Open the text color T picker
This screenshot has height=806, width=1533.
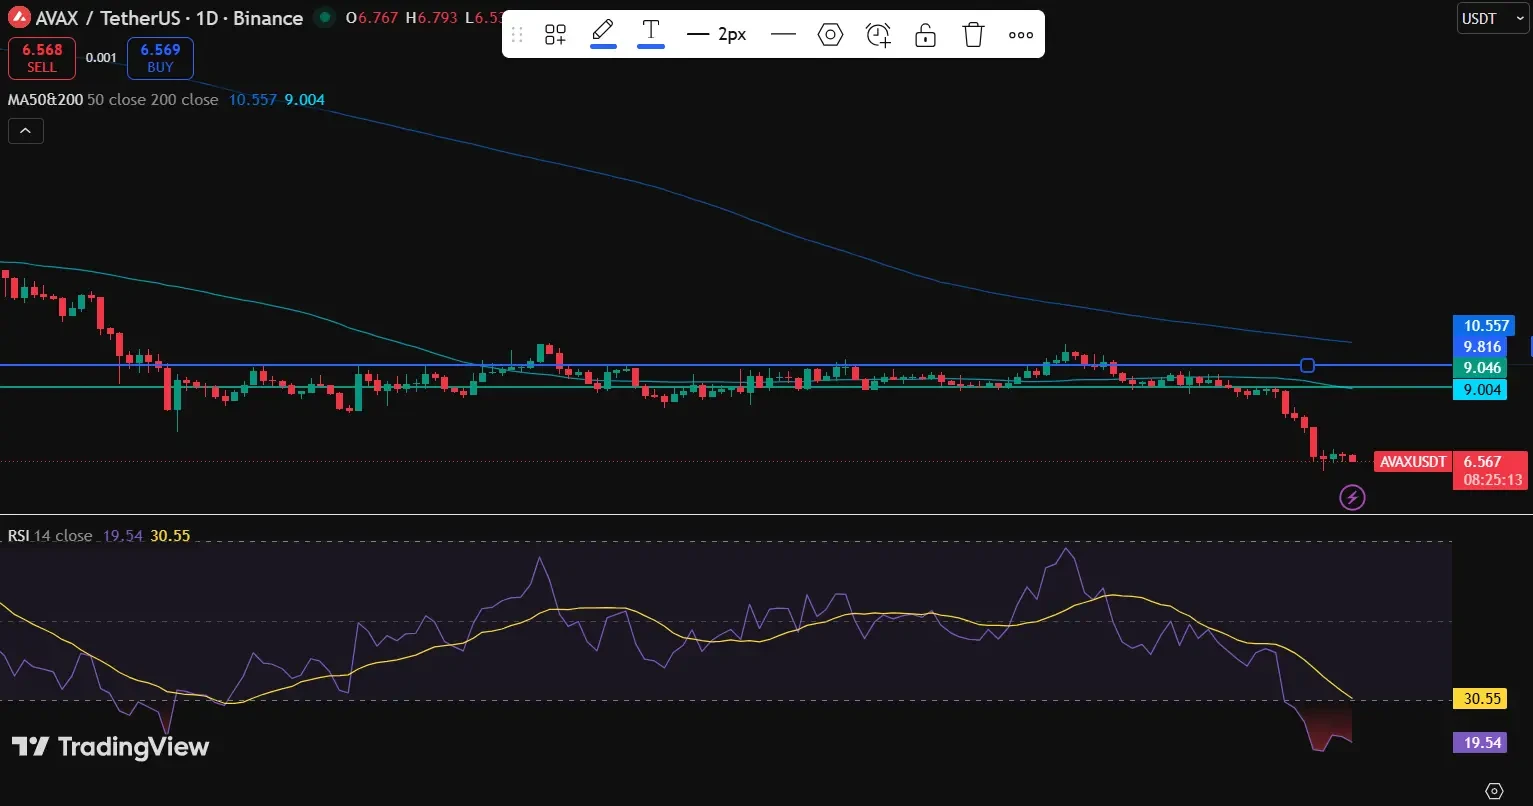(x=651, y=33)
